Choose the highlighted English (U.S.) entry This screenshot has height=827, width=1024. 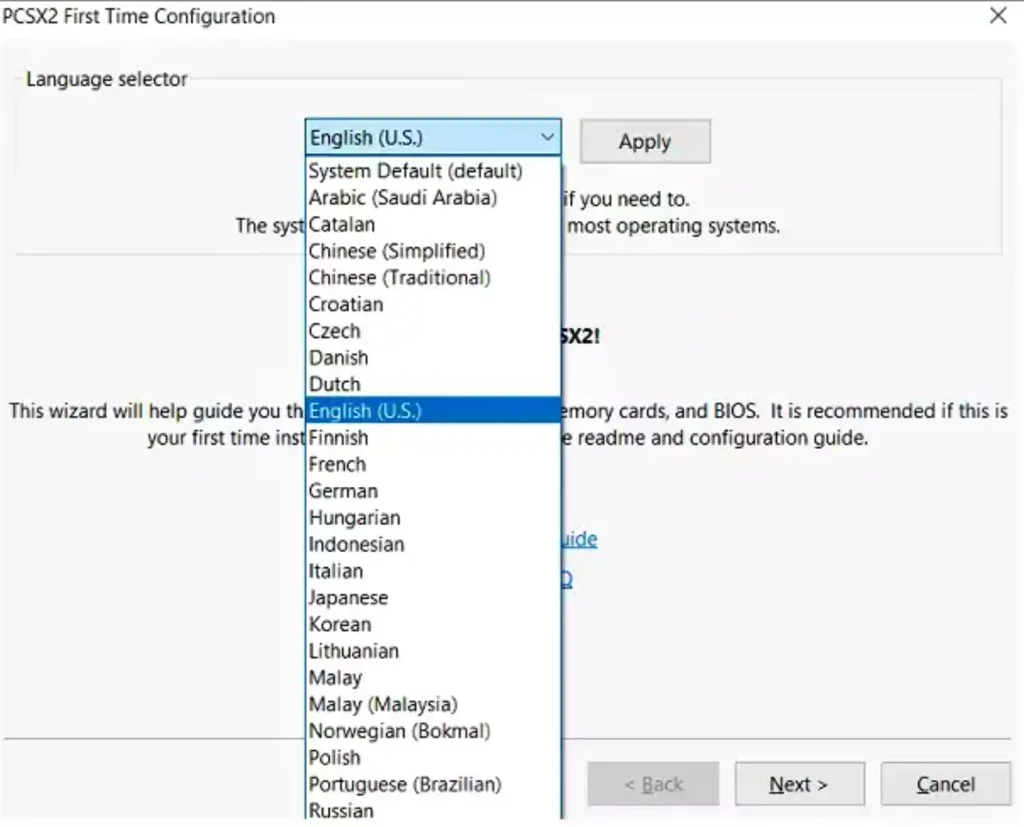tap(365, 411)
